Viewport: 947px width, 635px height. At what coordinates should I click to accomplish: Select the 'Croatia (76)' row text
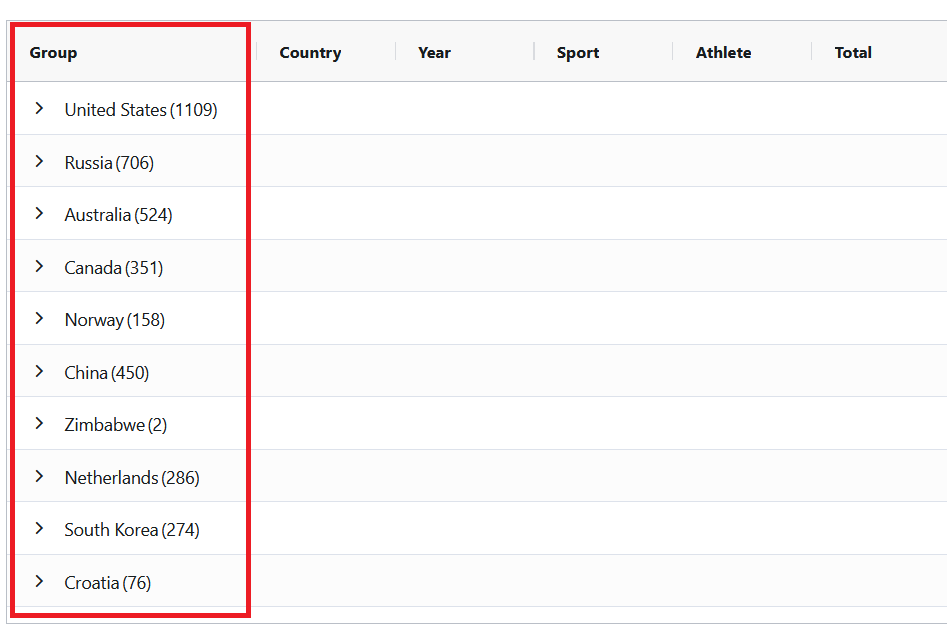[108, 584]
